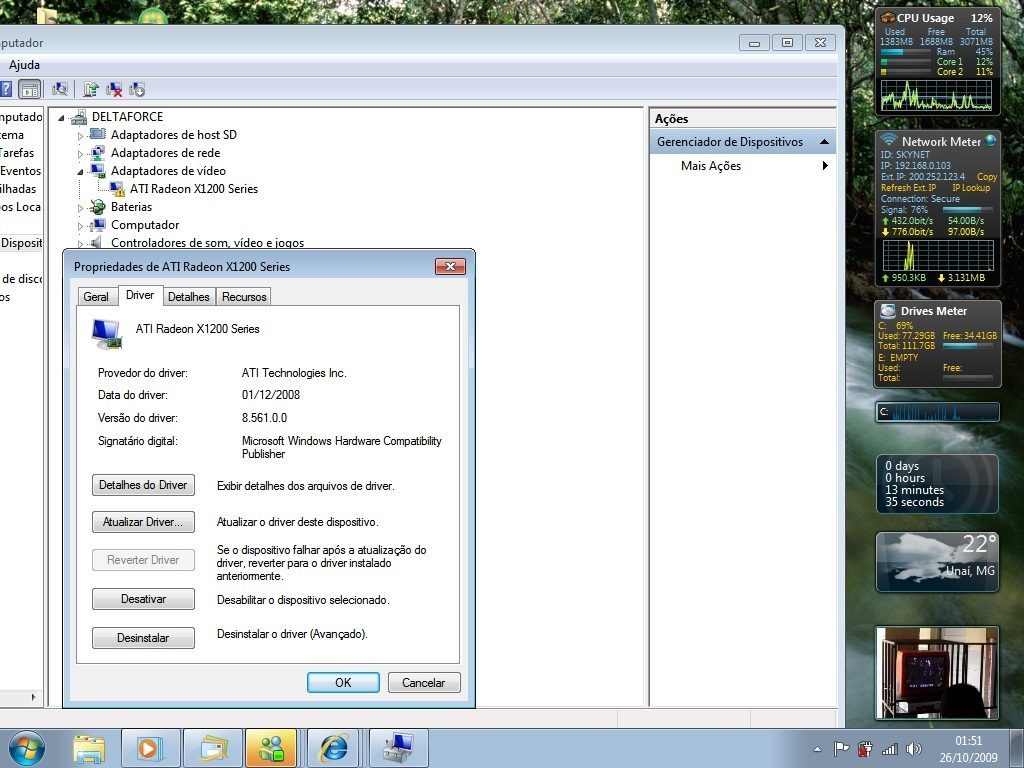
Task: Toggle the action pane toolbar button
Action: point(29,89)
